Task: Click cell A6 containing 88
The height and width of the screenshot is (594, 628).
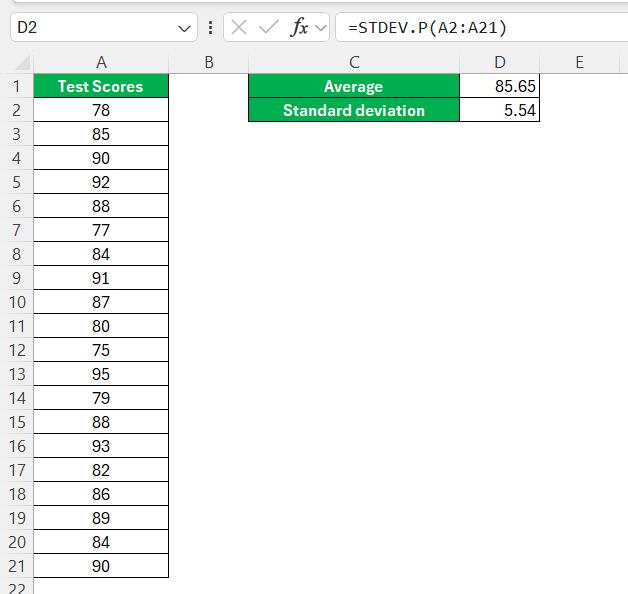Action: 101,206
